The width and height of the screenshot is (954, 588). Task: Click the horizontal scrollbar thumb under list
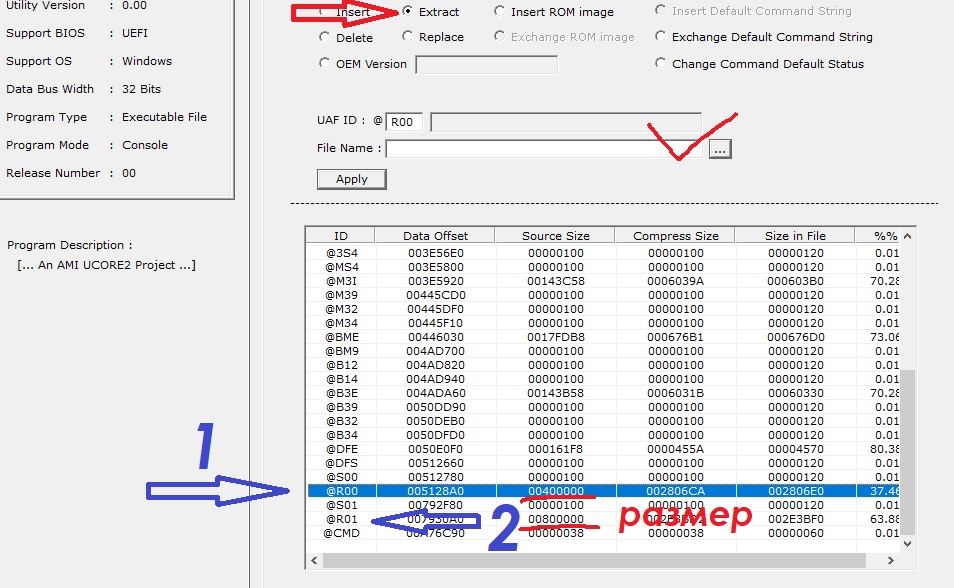click(x=594, y=560)
